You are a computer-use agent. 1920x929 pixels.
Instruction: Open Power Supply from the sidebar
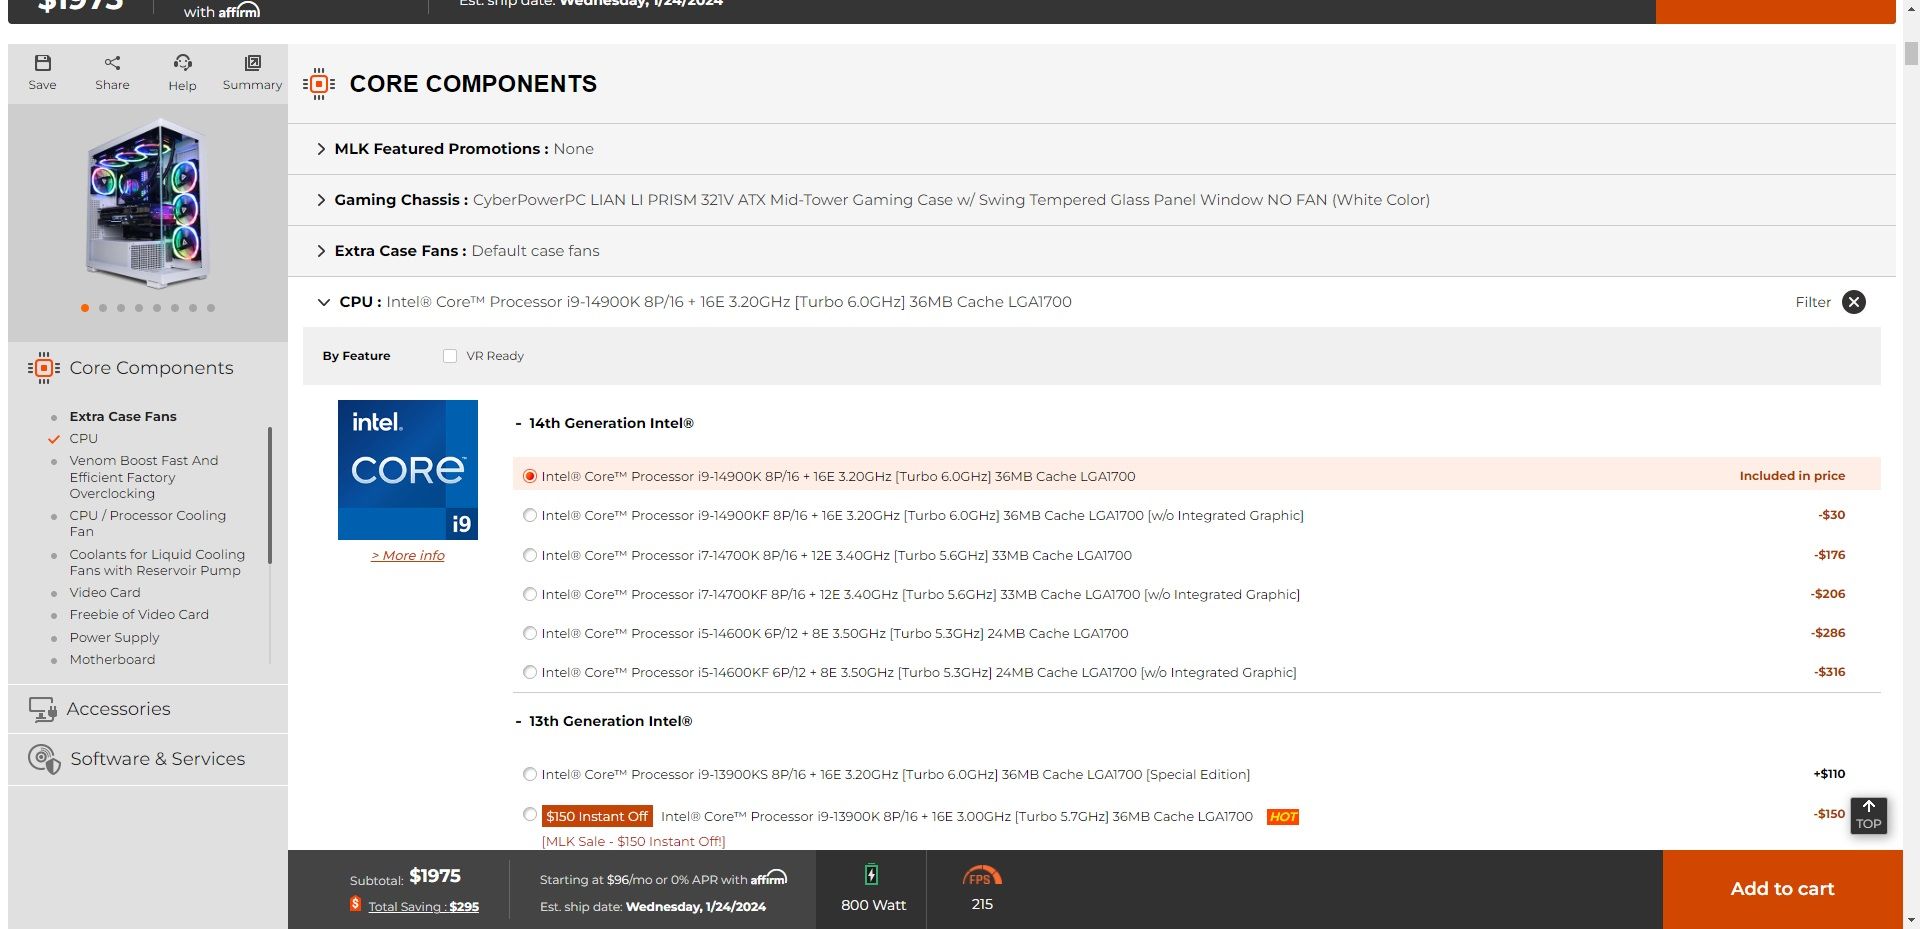pos(114,637)
